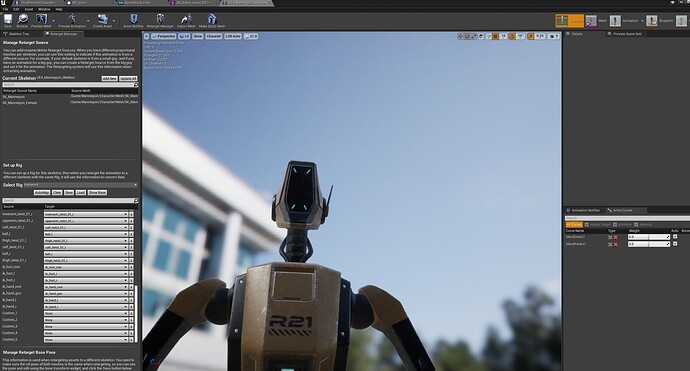690x371 pixels.
Task: Click the Preview Mesh toolbar icon
Action: tap(41, 19)
